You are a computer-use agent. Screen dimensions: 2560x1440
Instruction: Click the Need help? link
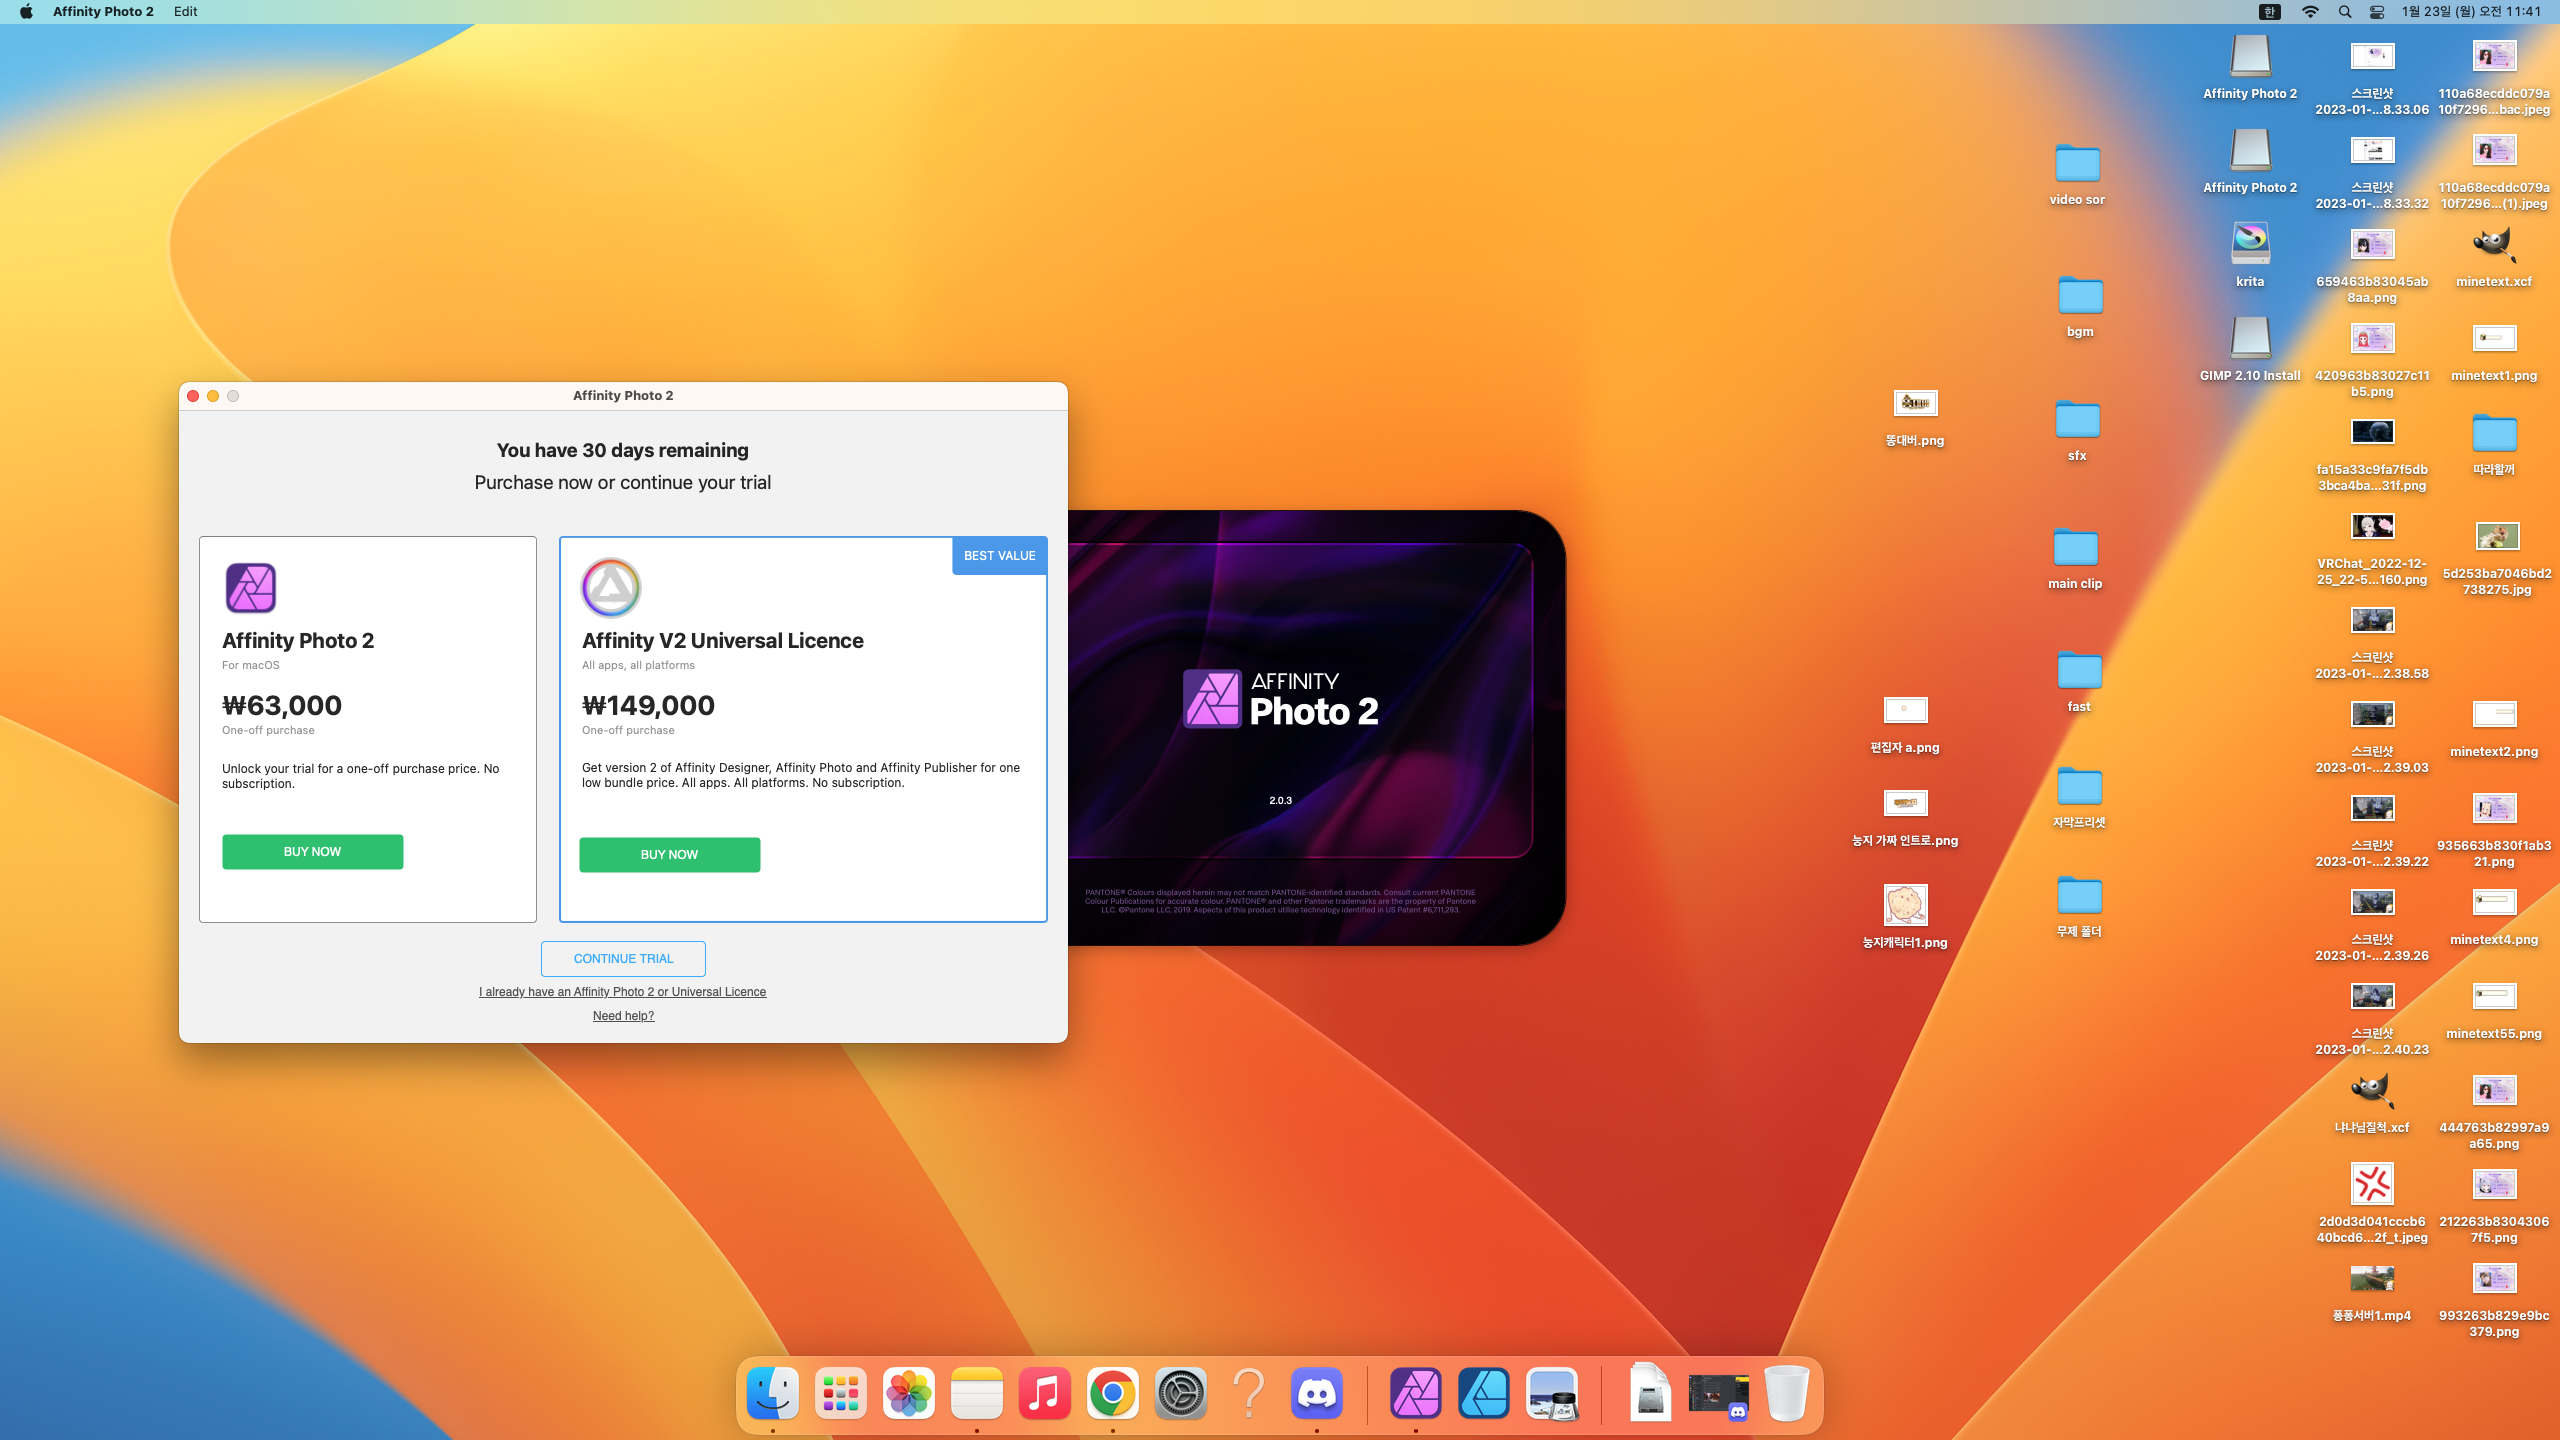tap(623, 1016)
